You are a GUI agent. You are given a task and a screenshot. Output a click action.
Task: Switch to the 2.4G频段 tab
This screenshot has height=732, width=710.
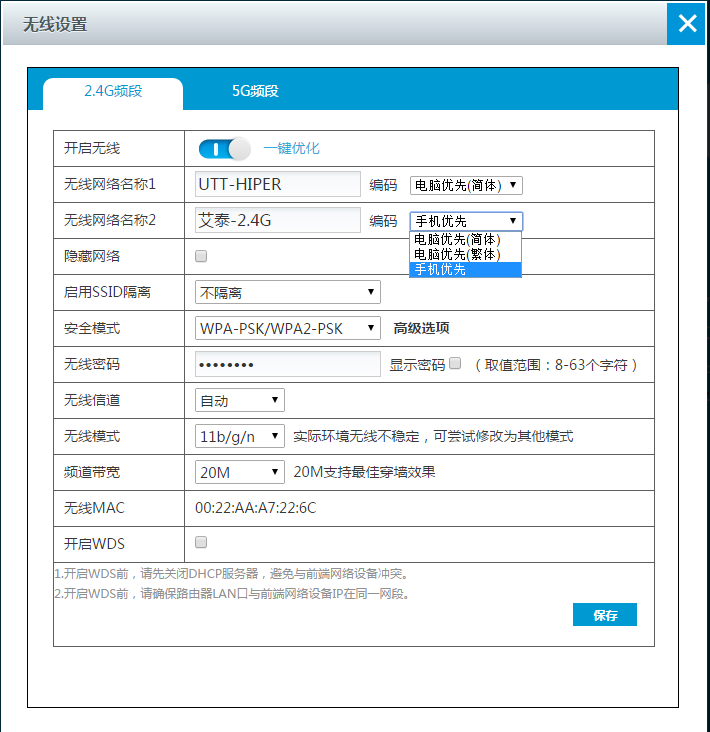click(113, 91)
